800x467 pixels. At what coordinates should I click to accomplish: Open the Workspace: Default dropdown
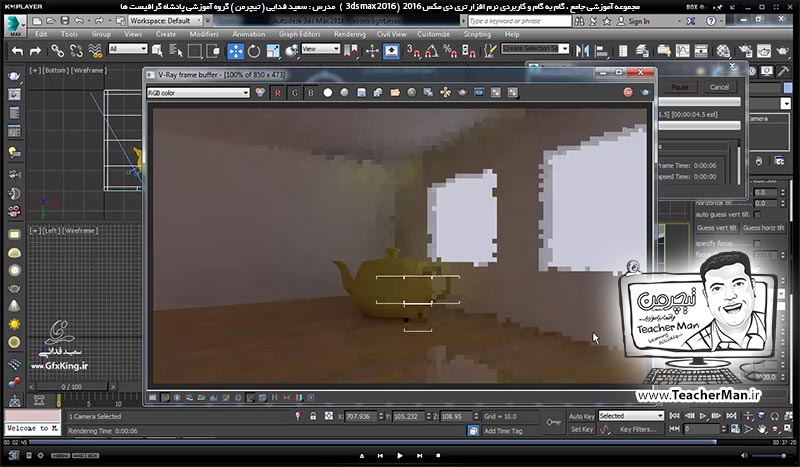point(165,21)
